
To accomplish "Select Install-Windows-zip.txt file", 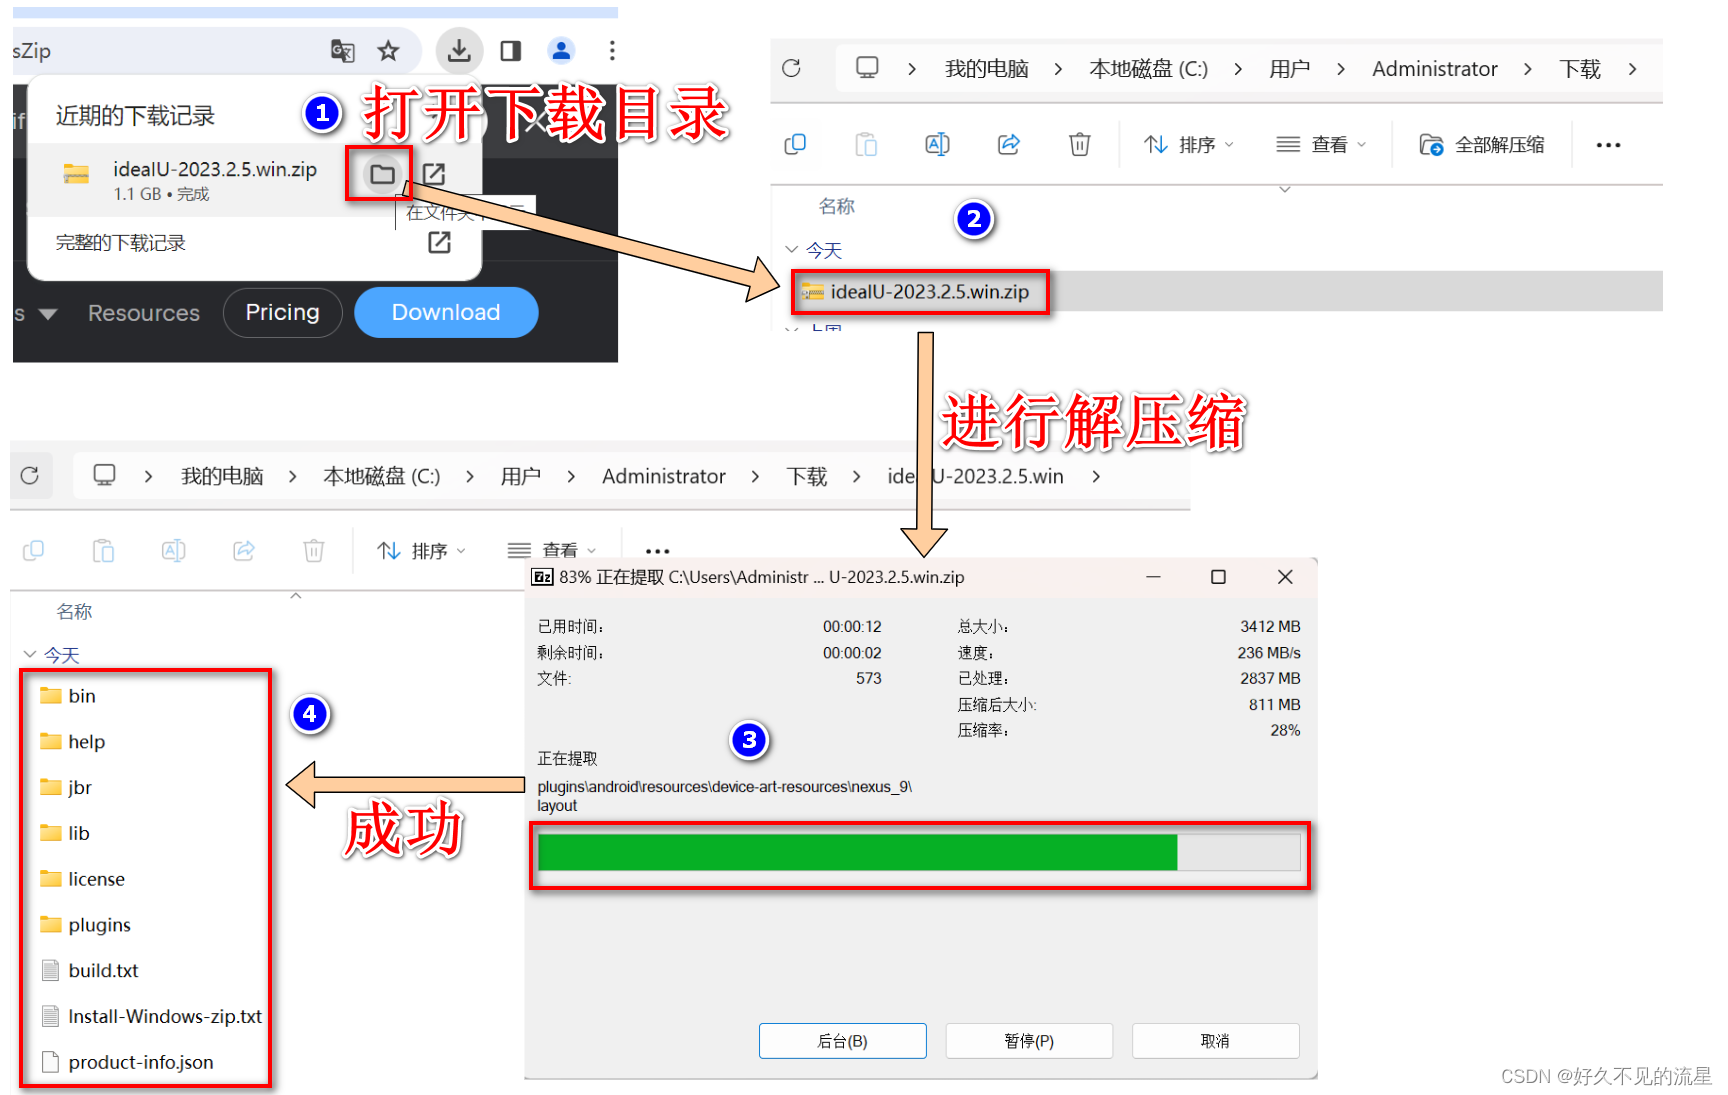I will click(x=151, y=1017).
